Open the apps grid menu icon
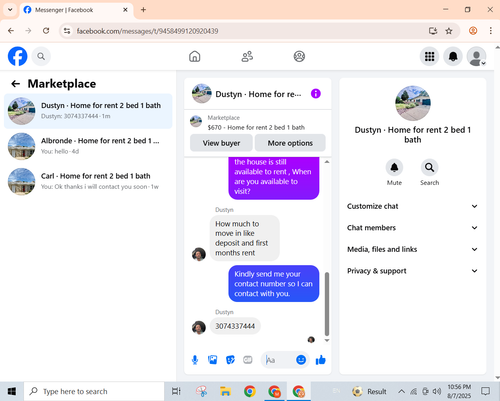This screenshot has width=500, height=401. pyautogui.click(x=429, y=56)
